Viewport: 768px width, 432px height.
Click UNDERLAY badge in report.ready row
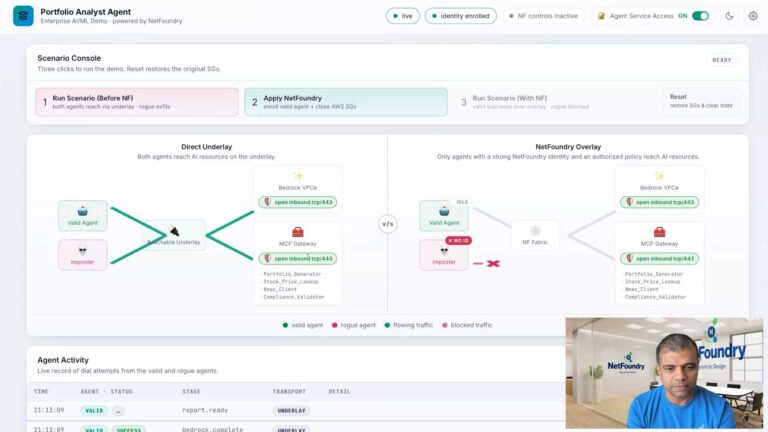291,410
